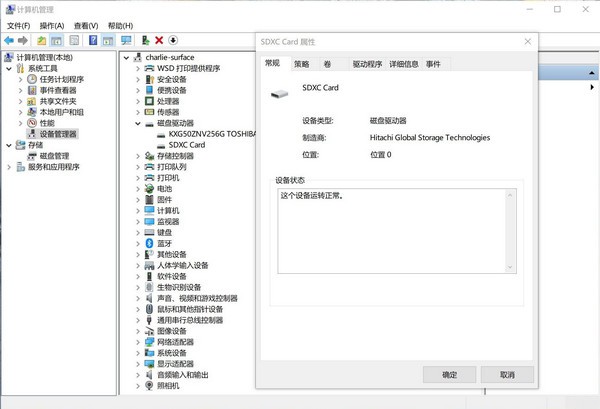The height and width of the screenshot is (409, 600).
Task: Select 事件查看器 in the left tree
Action: [x=58, y=90]
